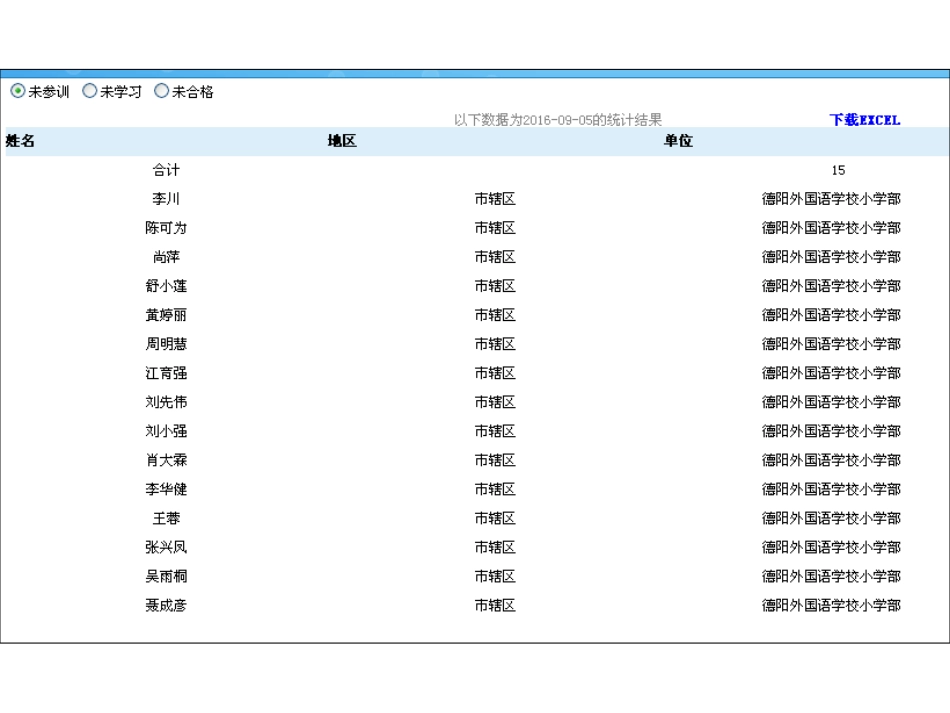
Task: Click the total count value 15
Action: (839, 170)
